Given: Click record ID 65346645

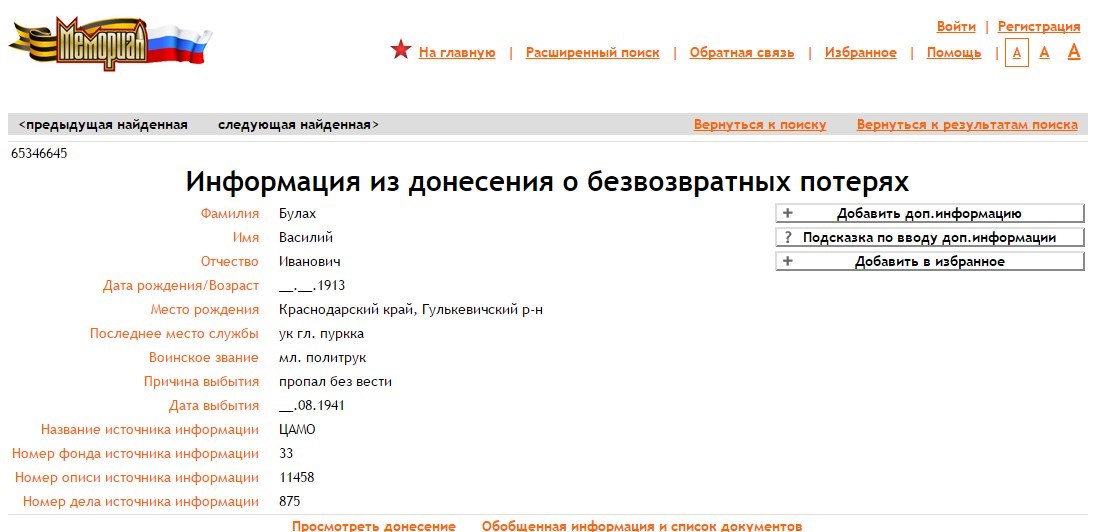Looking at the screenshot, I should pos(39,153).
